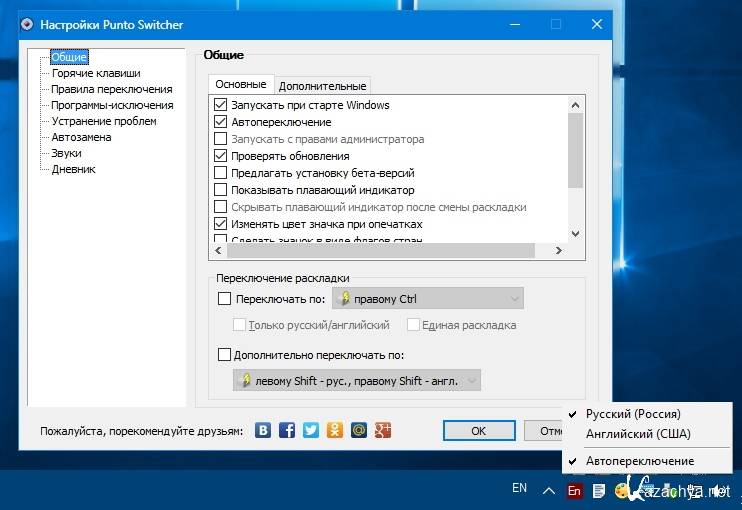Share via the Google+ icon

point(383,430)
